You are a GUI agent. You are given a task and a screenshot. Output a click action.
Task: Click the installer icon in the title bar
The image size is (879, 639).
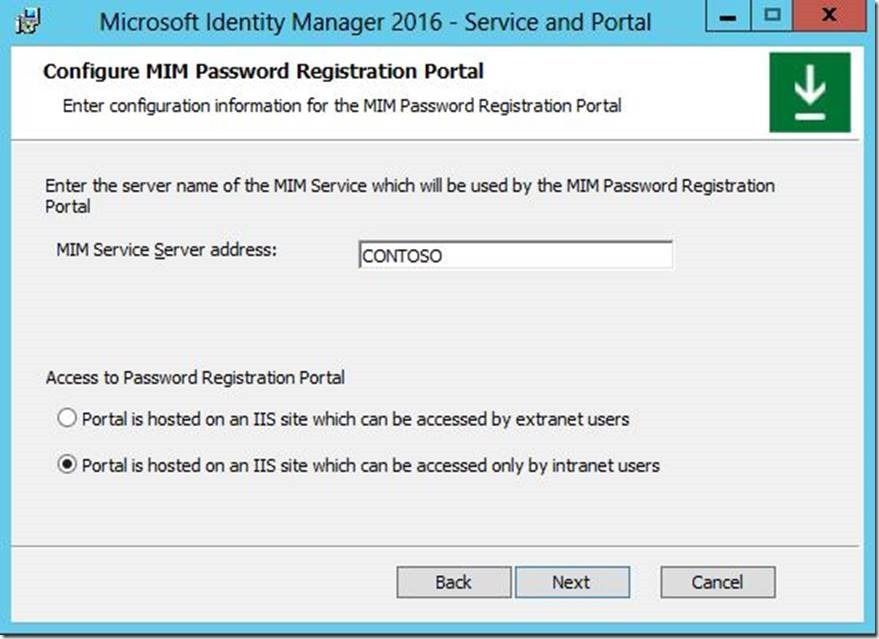pos(28,22)
